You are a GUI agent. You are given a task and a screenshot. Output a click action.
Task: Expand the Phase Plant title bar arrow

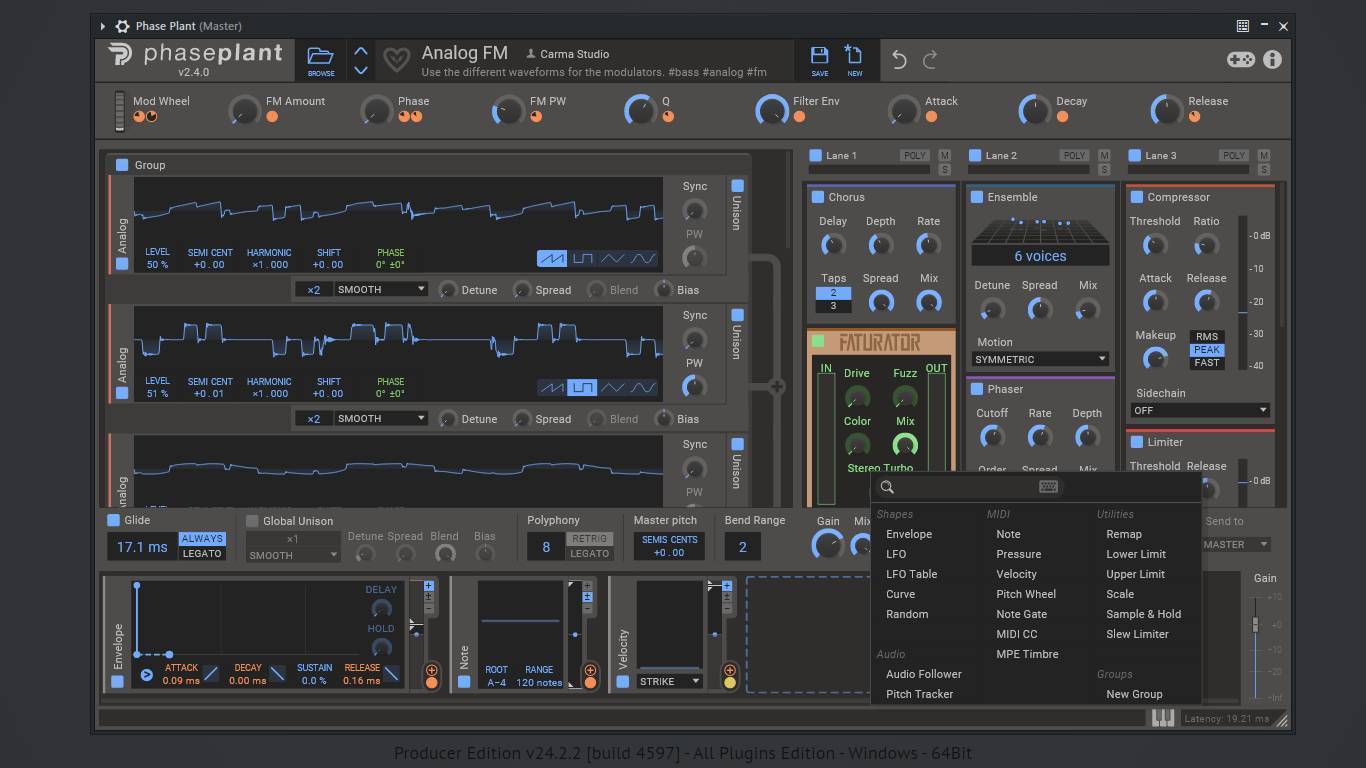(x=103, y=26)
